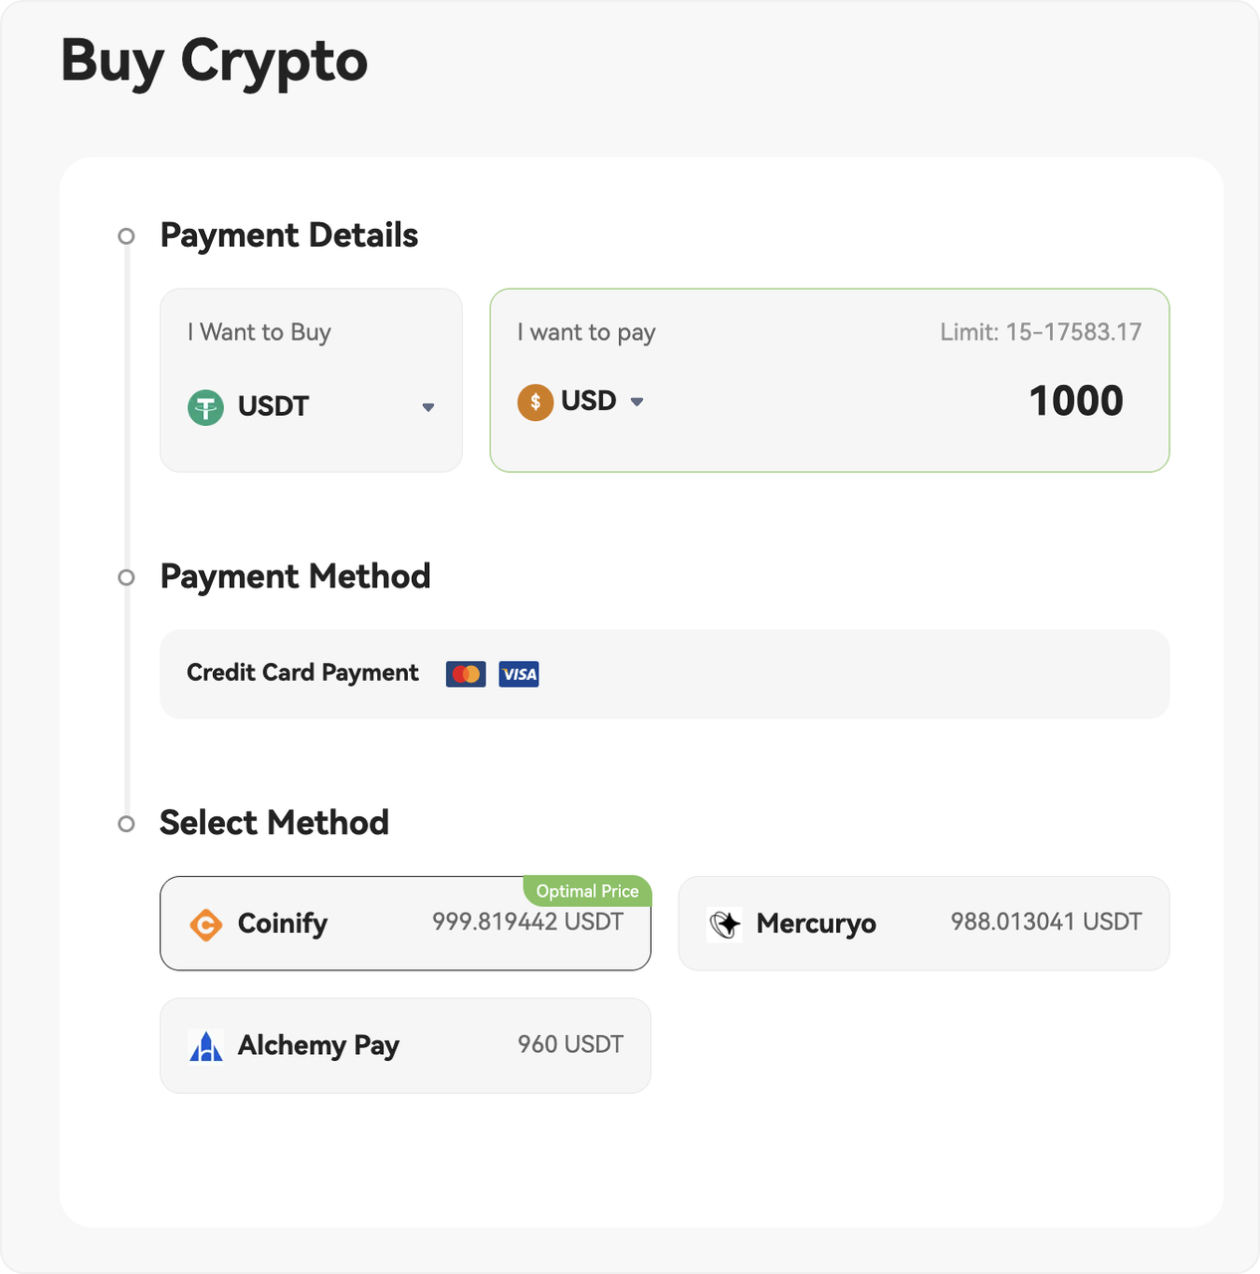Open the USDT crypto dropdown arrow
This screenshot has height=1274, width=1260.
428,407
